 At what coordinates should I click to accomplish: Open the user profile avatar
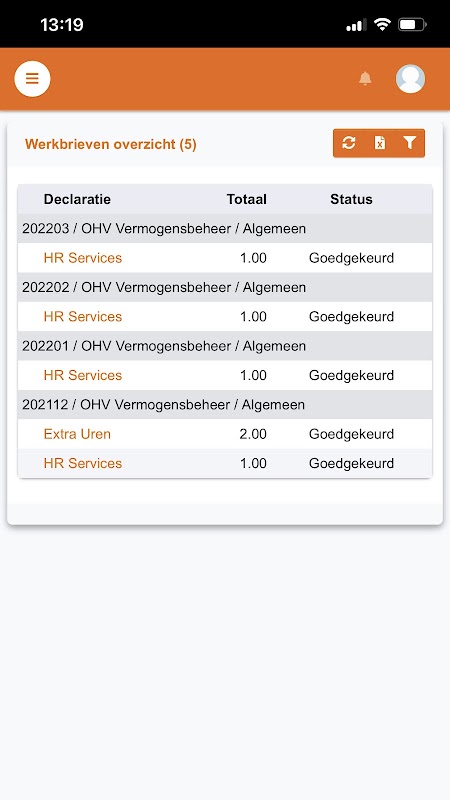(x=410, y=79)
